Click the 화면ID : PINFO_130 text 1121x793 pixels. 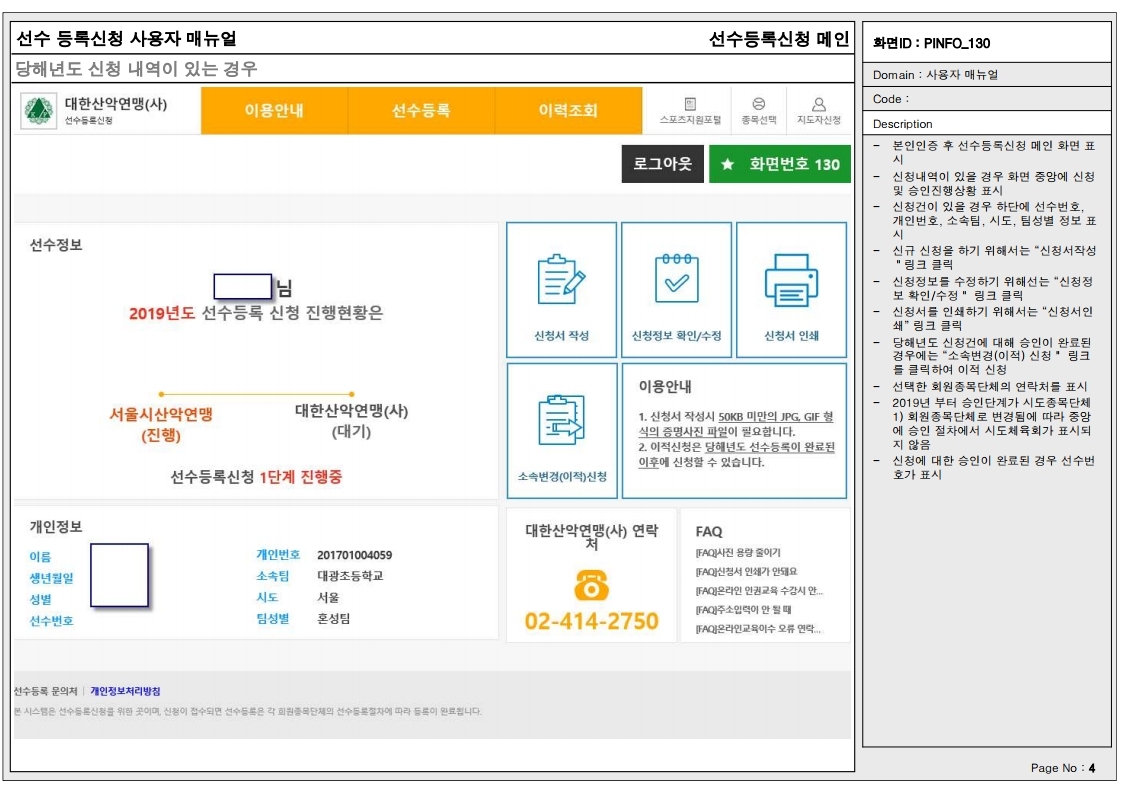click(932, 43)
